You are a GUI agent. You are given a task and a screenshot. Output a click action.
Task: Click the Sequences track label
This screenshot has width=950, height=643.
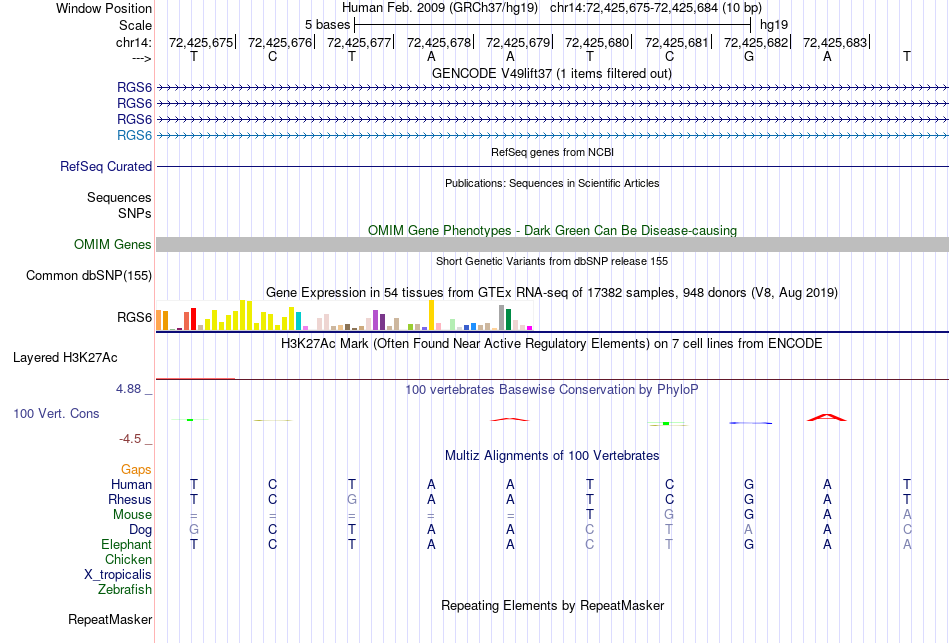(119, 198)
